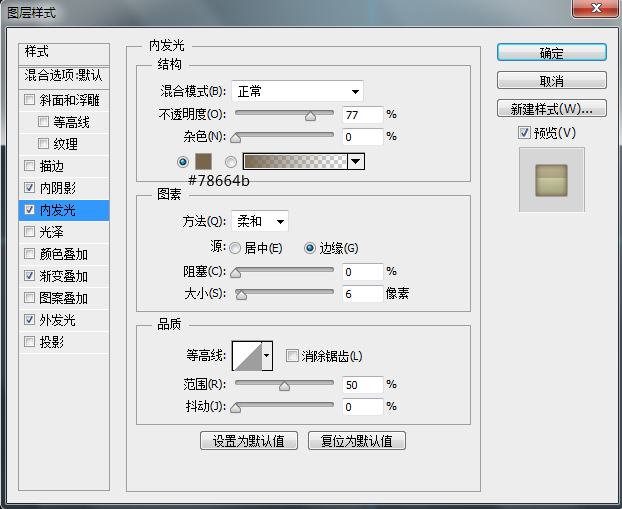The image size is (622, 509).
Task: Click the 范围 value field showing 50
Action: pos(363,385)
